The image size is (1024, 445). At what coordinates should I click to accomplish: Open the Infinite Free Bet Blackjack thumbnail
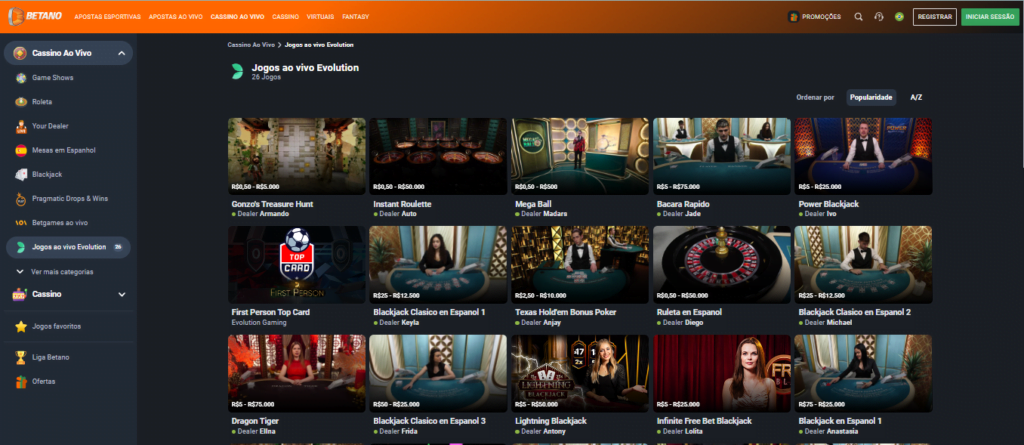coord(722,373)
